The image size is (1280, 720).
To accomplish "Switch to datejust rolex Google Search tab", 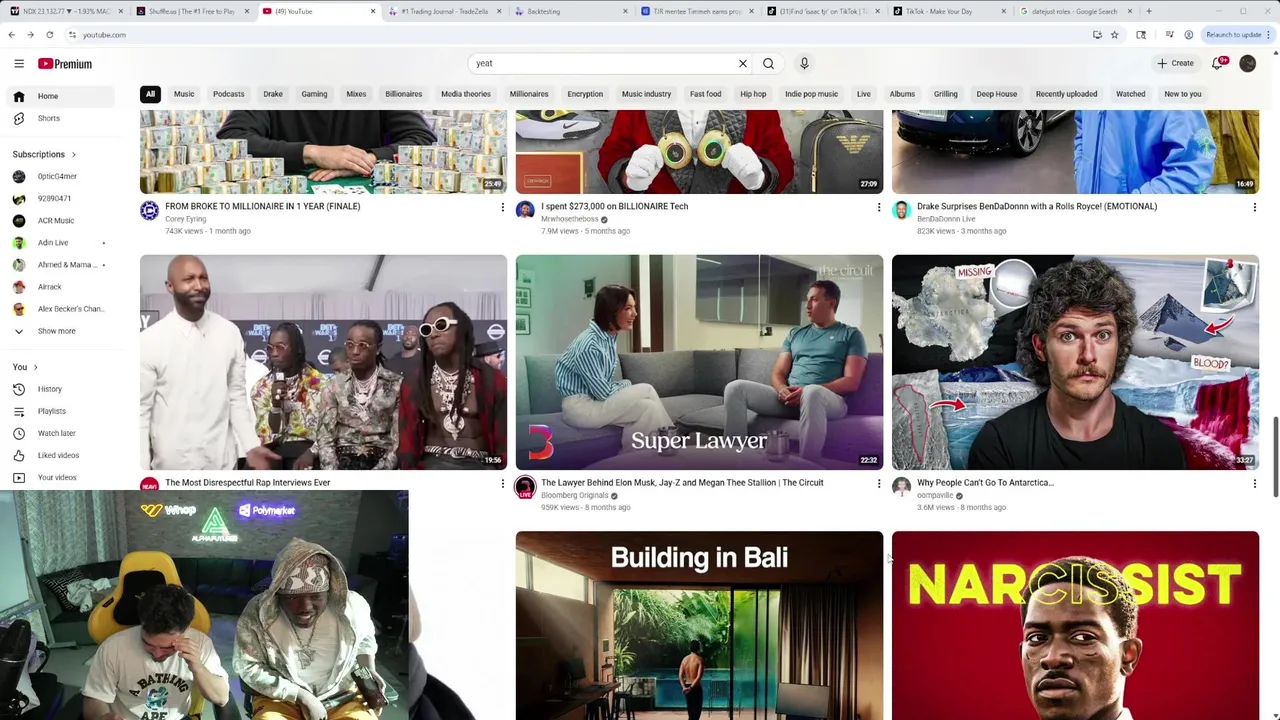I will [x=1075, y=11].
